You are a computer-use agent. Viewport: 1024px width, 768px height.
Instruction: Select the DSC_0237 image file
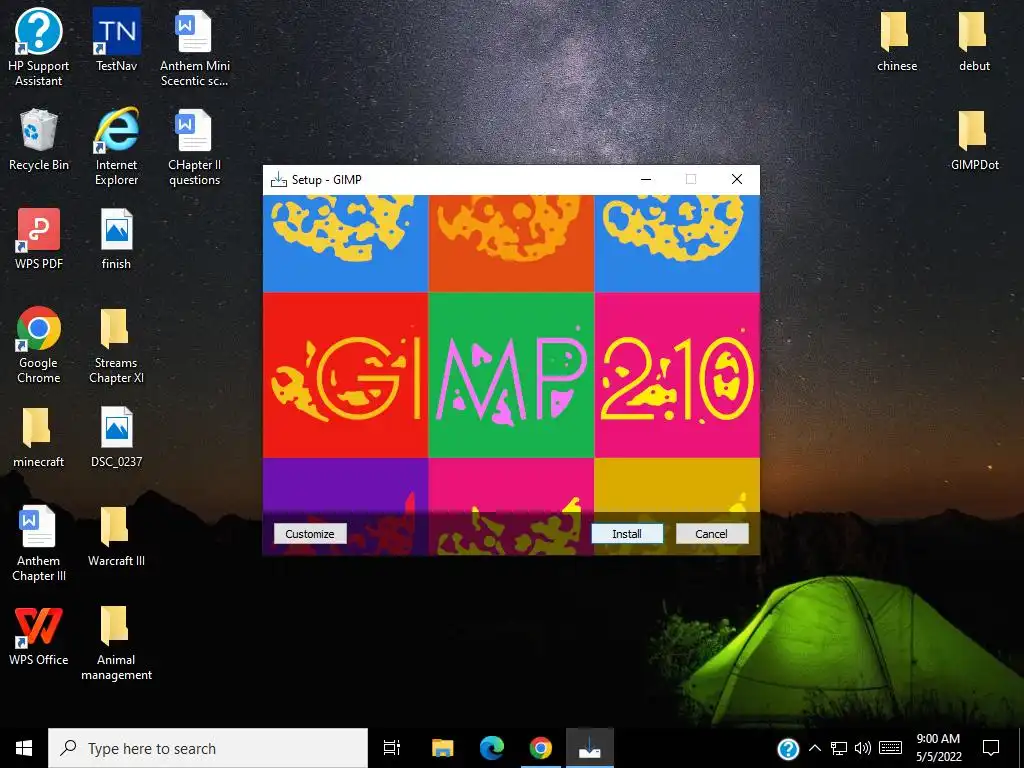(x=116, y=436)
